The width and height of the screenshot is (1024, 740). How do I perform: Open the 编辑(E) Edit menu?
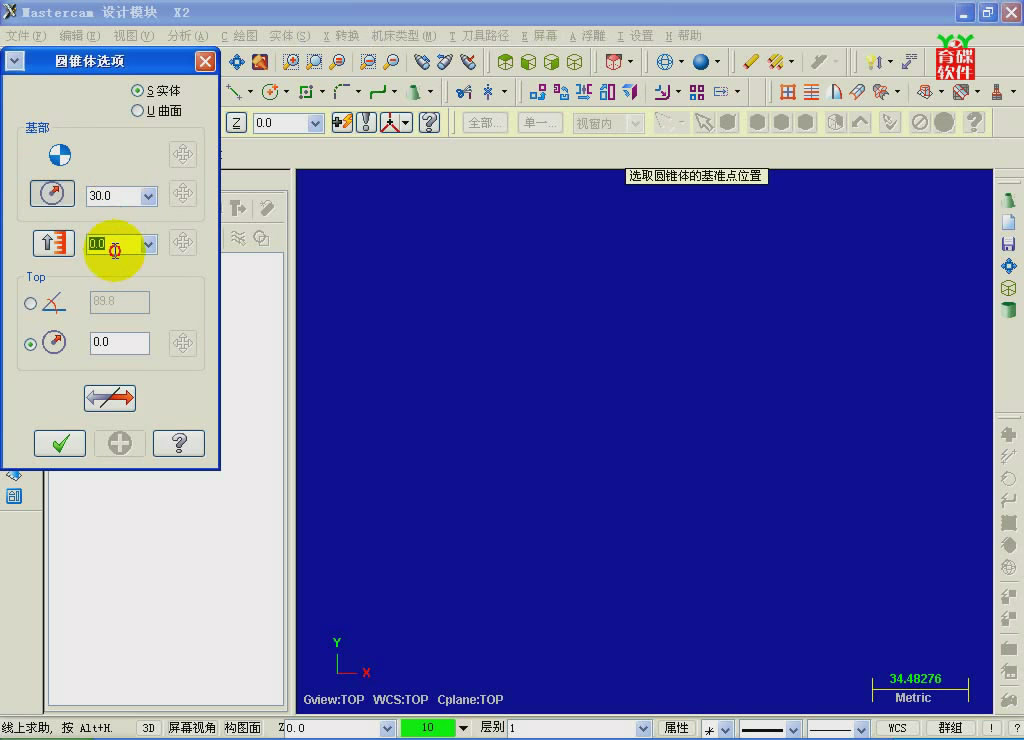[80, 35]
